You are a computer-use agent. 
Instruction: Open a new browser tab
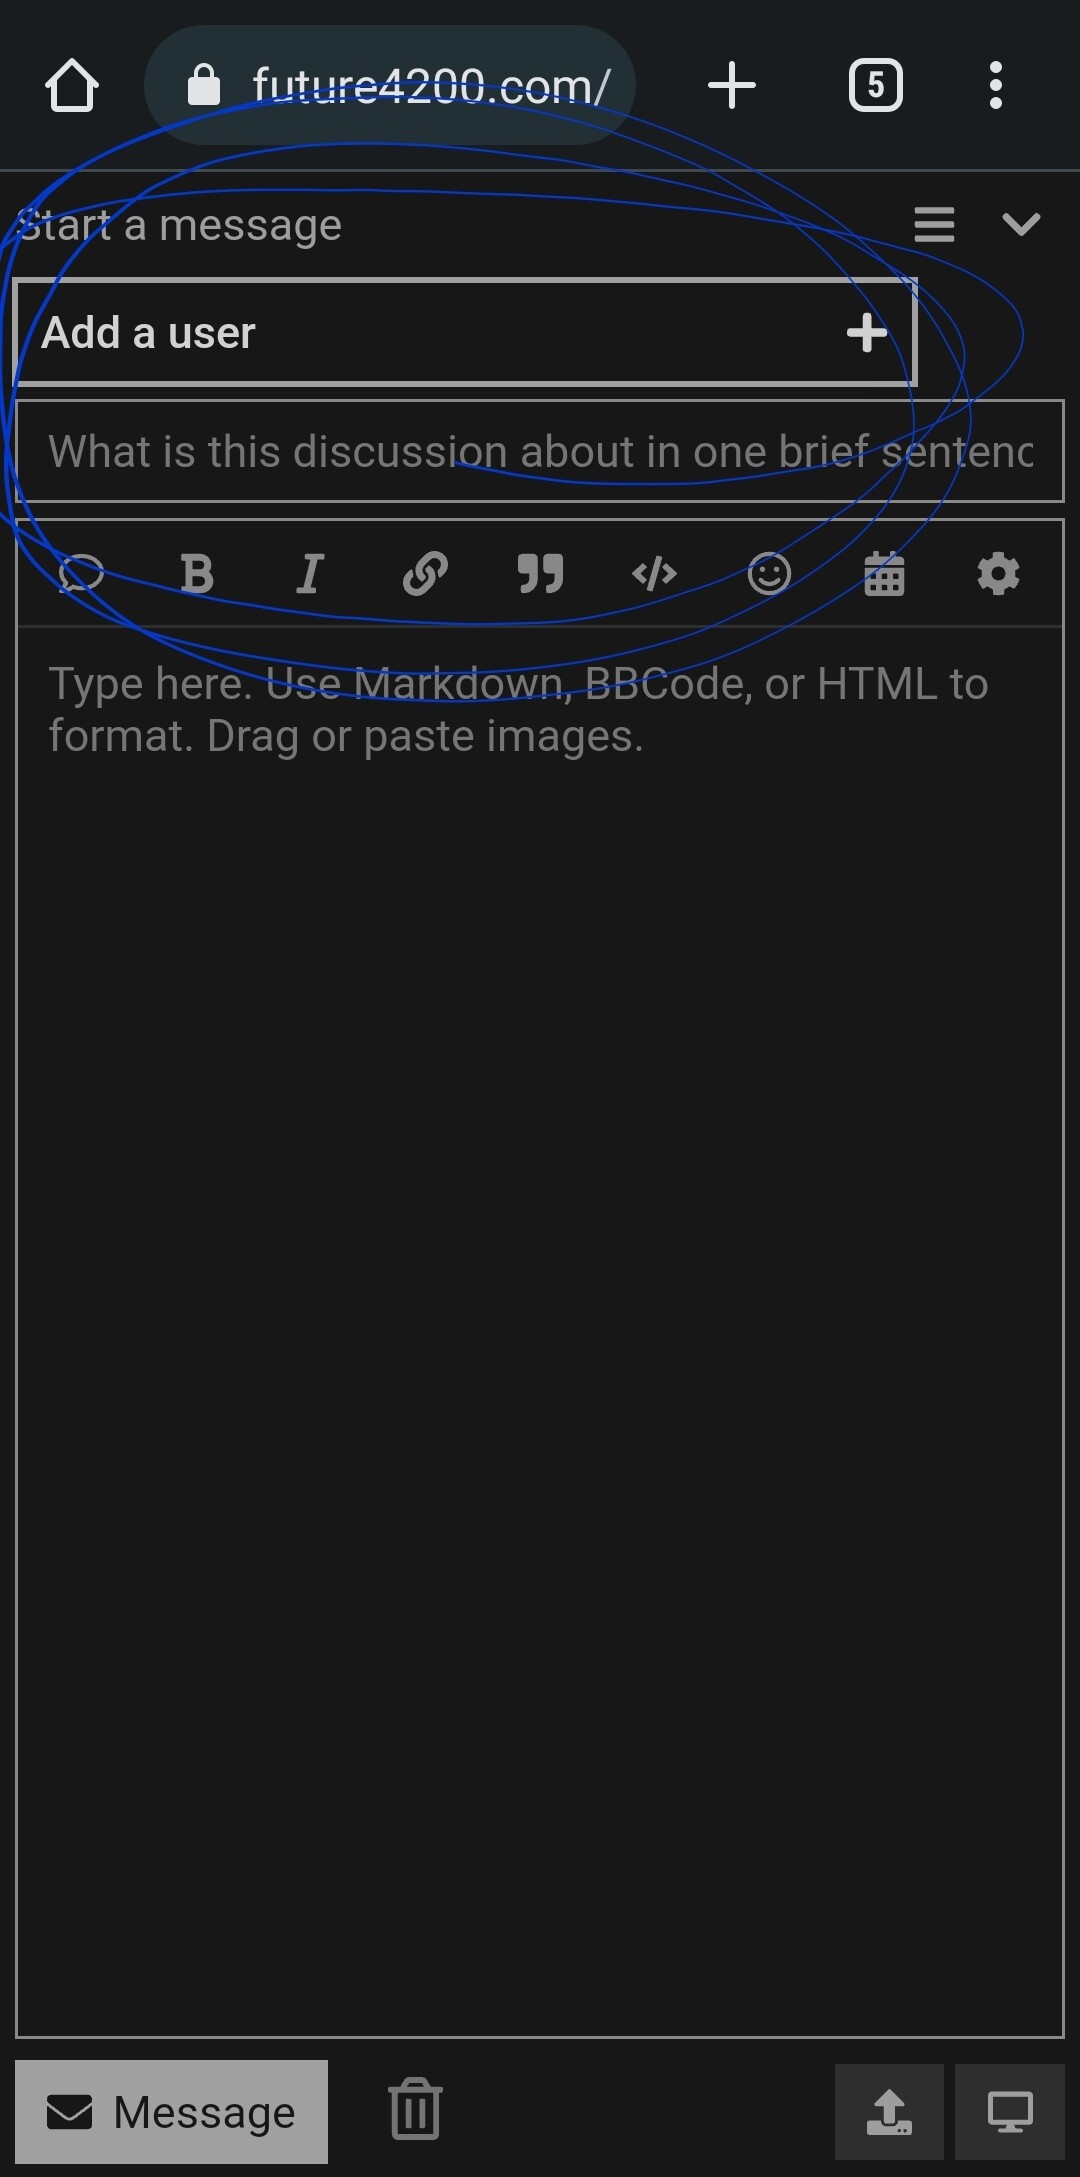click(x=731, y=86)
